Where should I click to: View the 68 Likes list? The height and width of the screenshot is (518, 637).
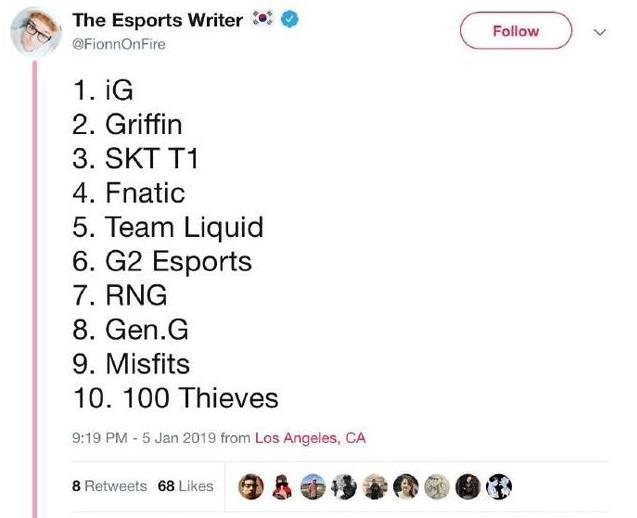[185, 486]
